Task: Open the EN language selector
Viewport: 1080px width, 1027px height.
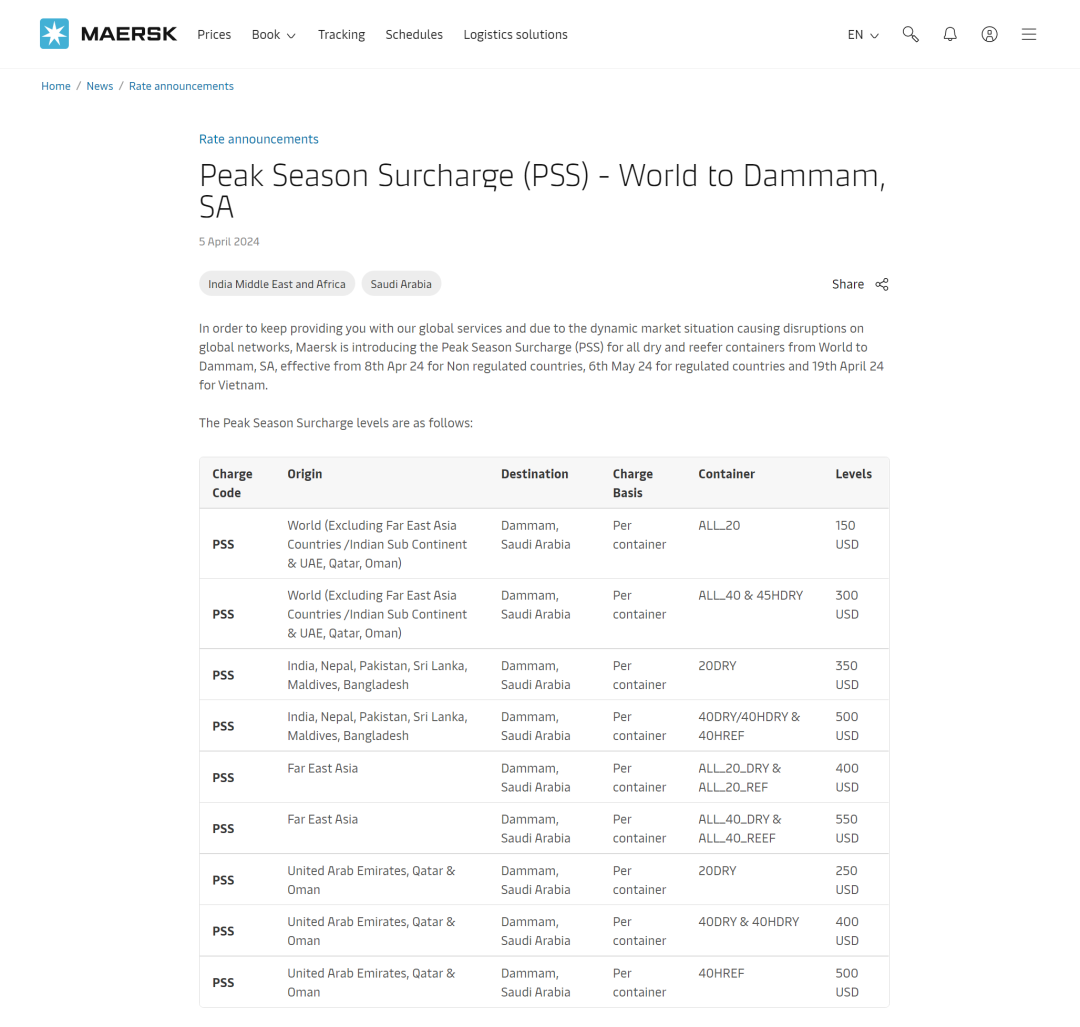Action: tap(863, 34)
